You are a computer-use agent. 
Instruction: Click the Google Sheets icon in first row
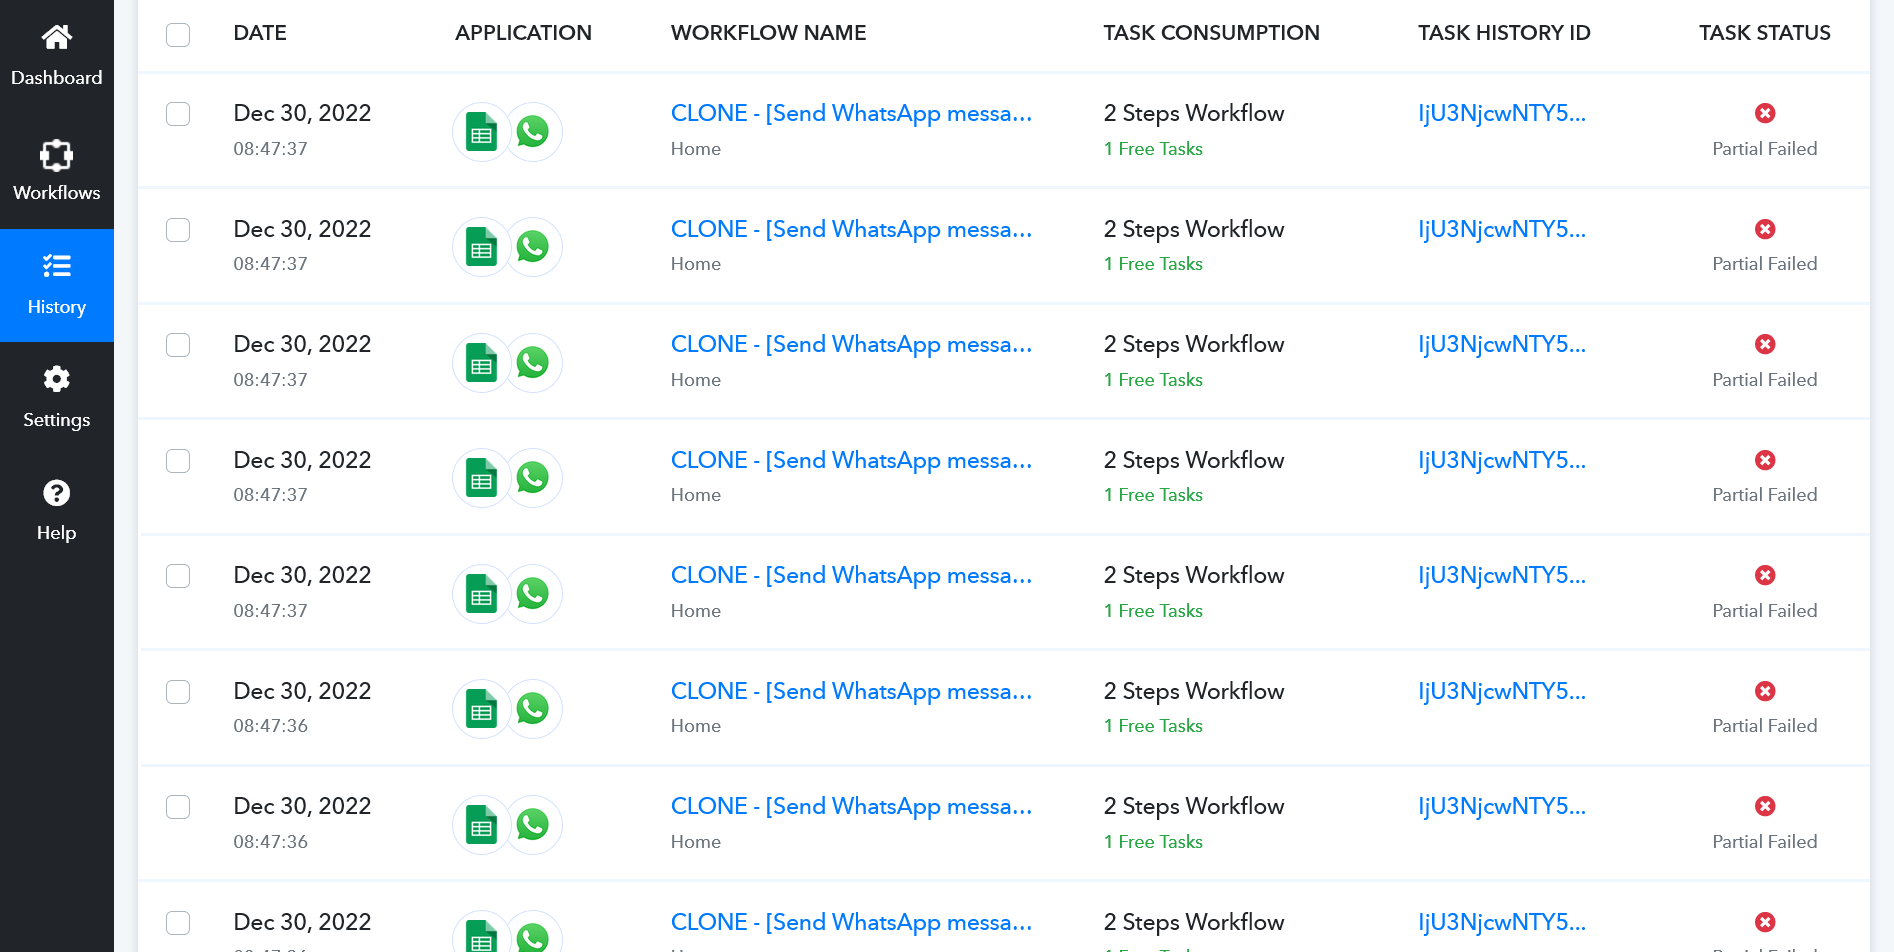(482, 132)
